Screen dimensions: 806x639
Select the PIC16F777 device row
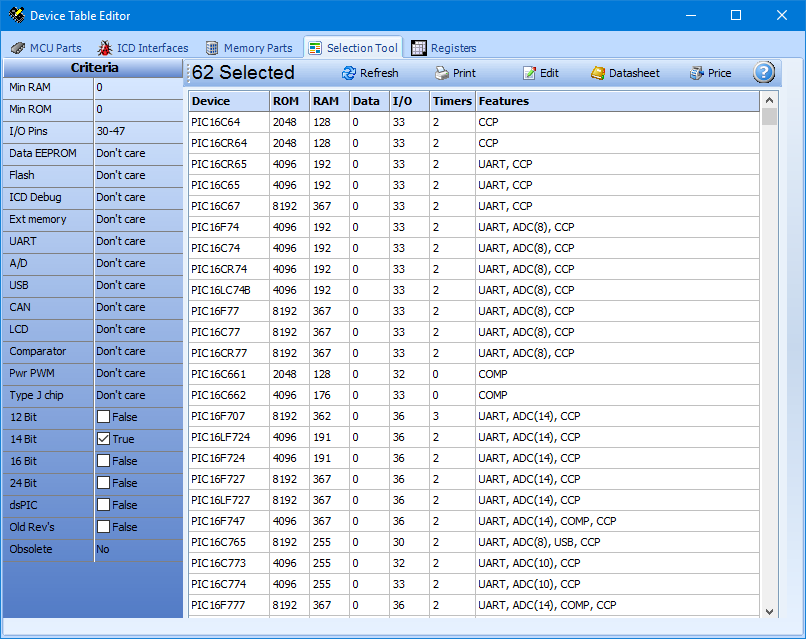[474, 605]
